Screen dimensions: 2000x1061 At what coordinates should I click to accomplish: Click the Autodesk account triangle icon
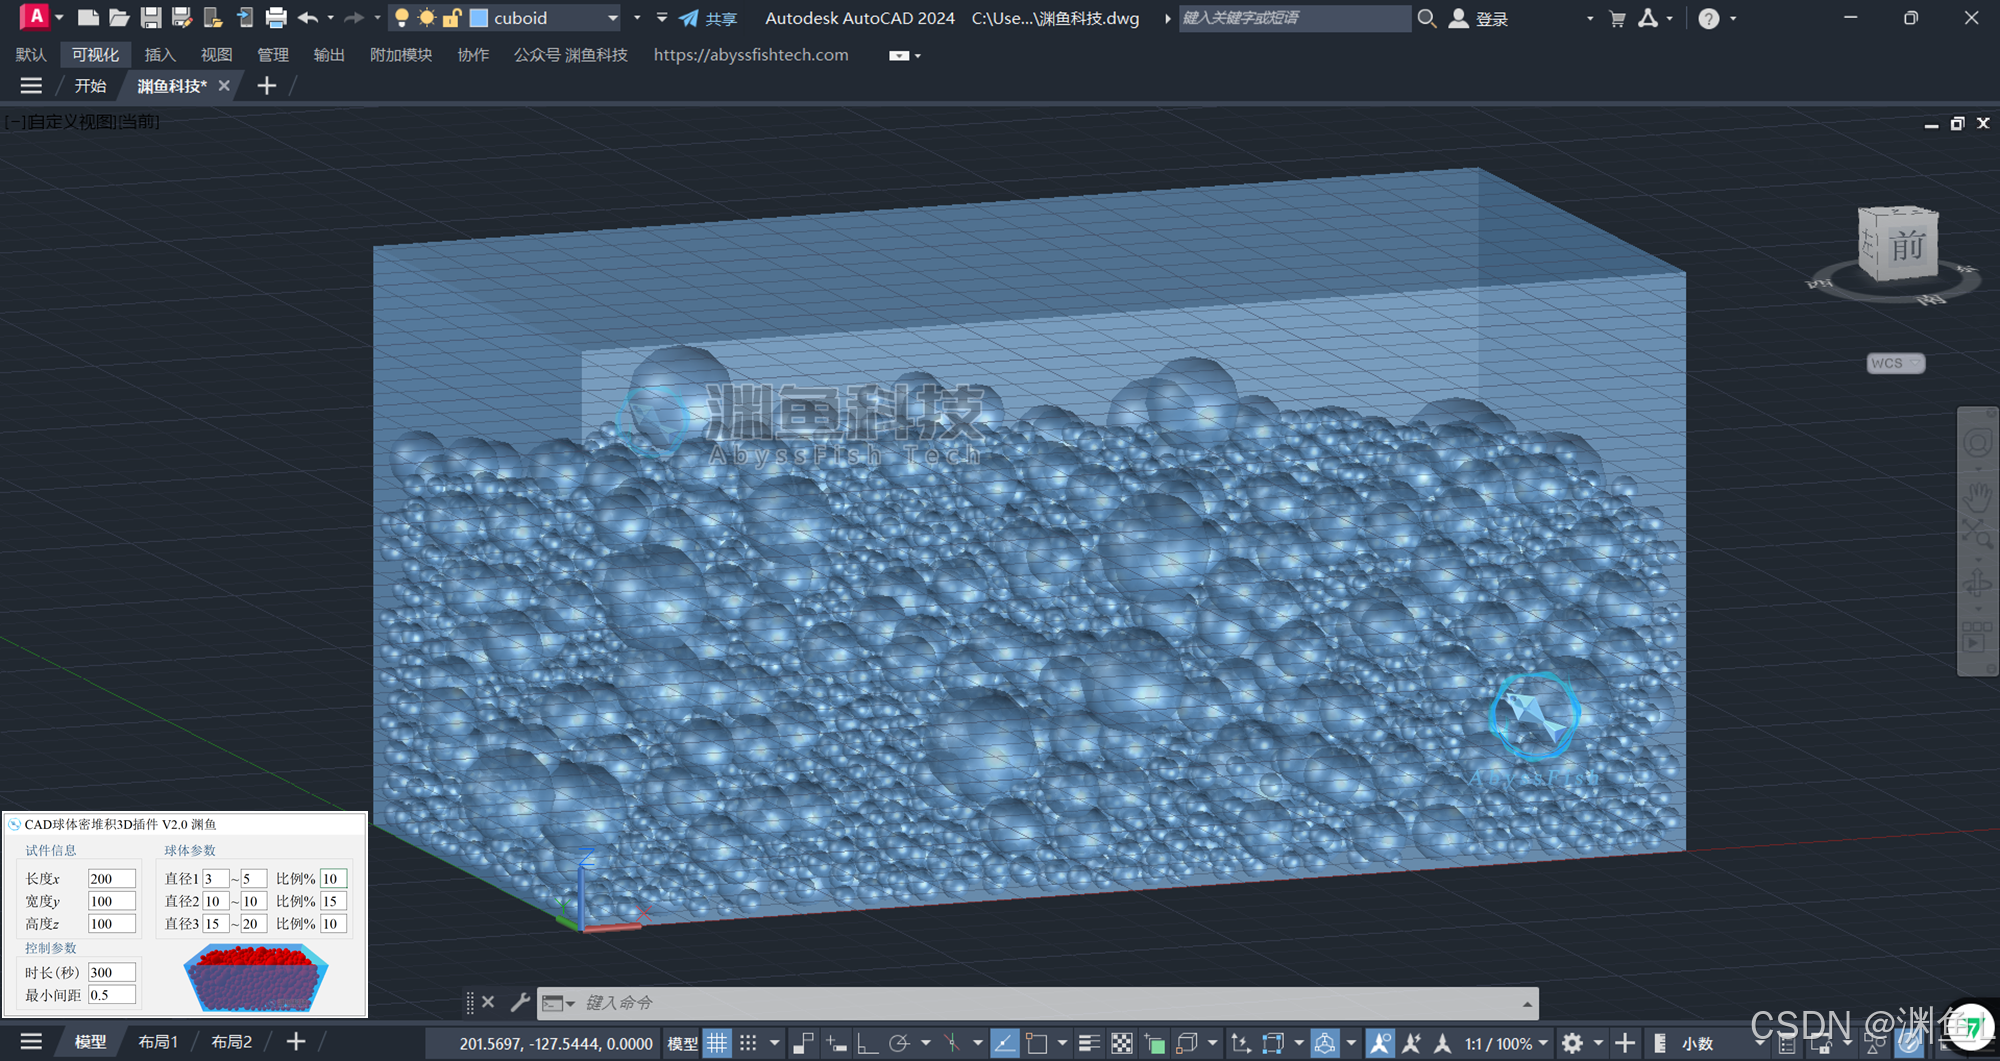[x=1648, y=18]
